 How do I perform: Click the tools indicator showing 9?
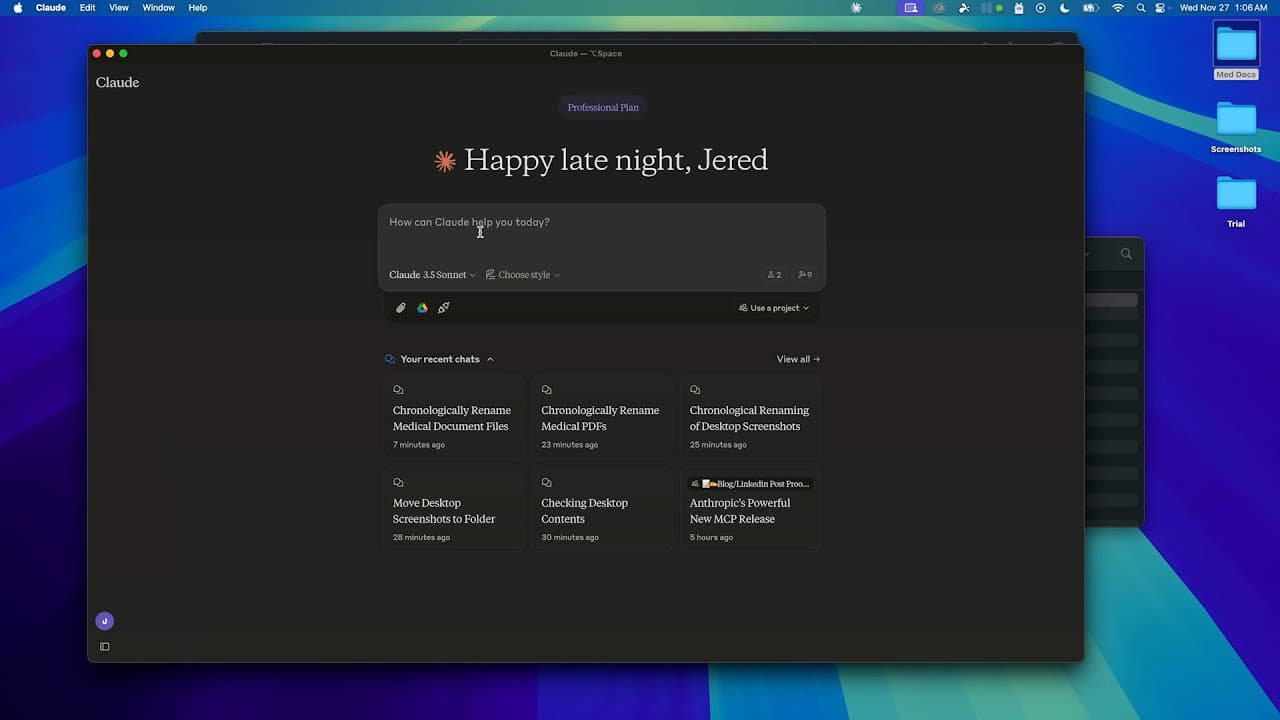click(805, 275)
